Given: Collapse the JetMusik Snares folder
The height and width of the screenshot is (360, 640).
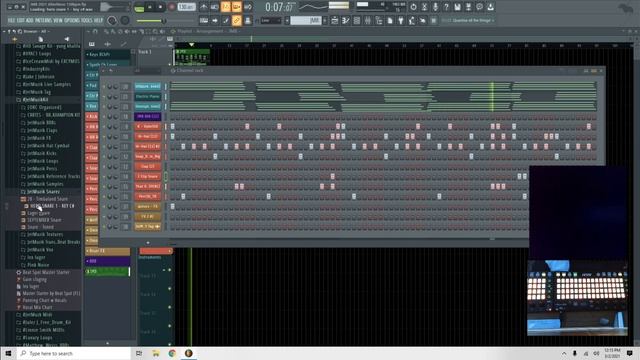Looking at the screenshot, I should pyautogui.click(x=40, y=191).
